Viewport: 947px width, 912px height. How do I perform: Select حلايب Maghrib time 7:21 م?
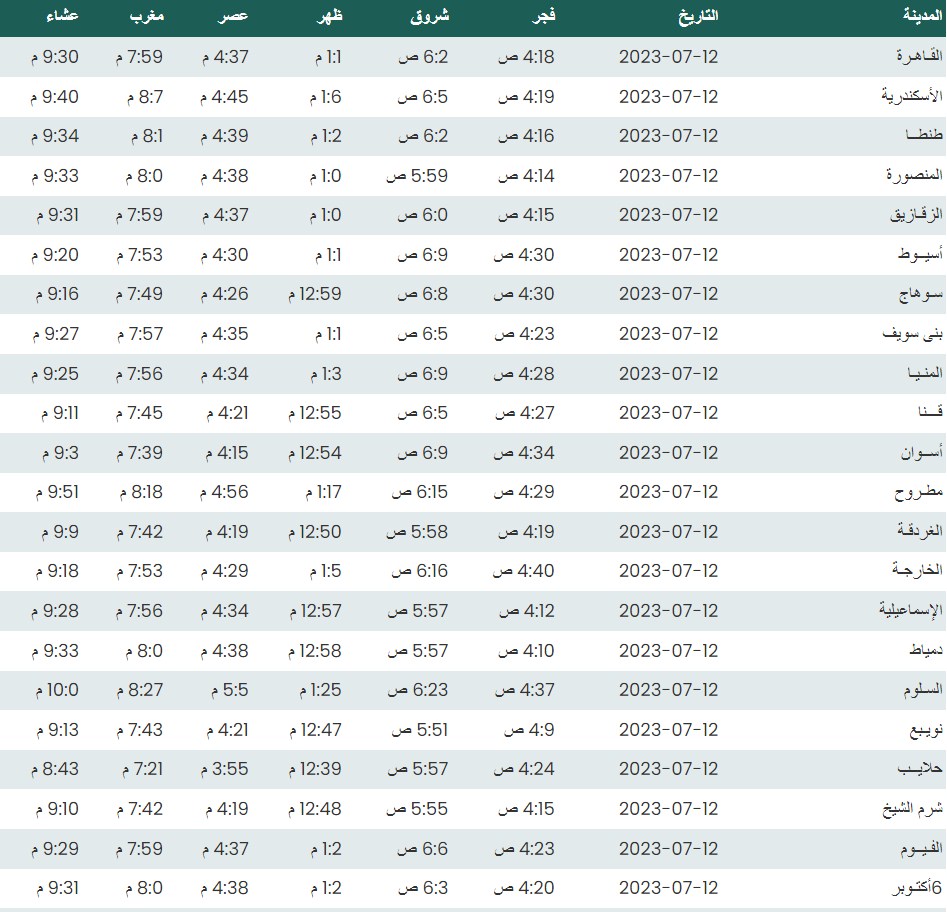click(x=142, y=769)
